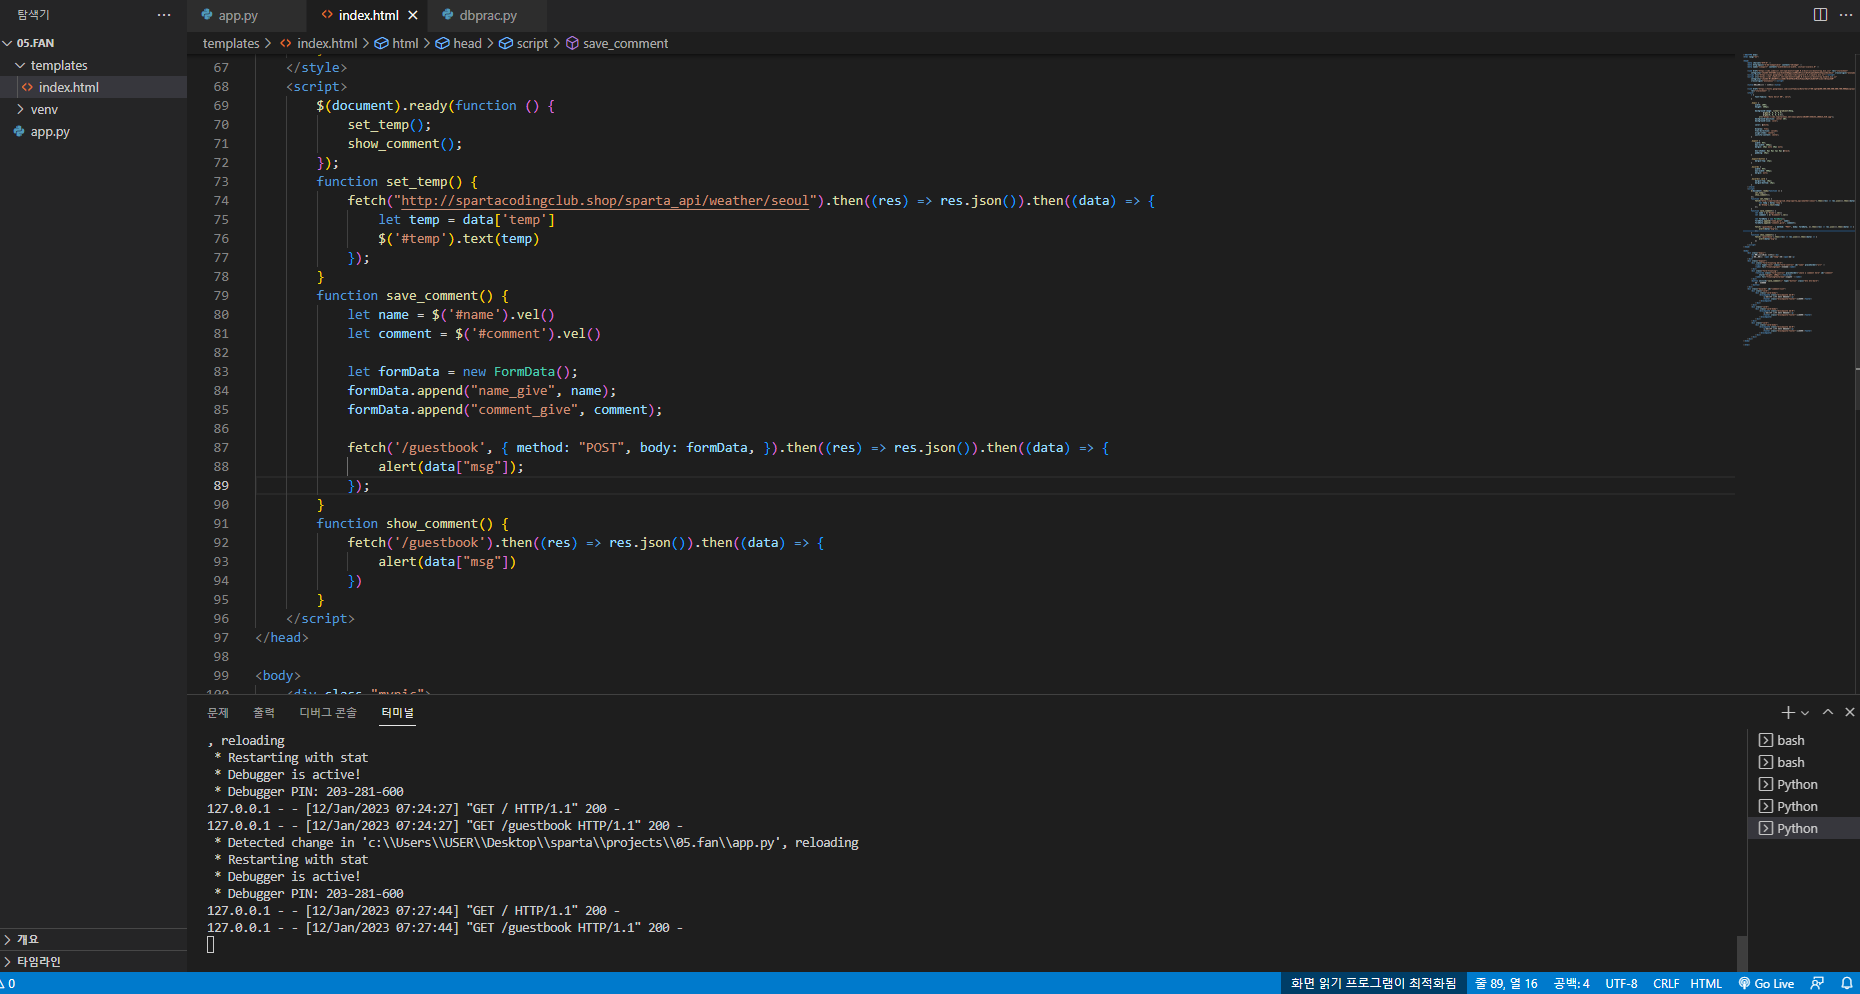The height and width of the screenshot is (994, 1860).
Task: Split the editor to the right
Action: [x=1820, y=15]
